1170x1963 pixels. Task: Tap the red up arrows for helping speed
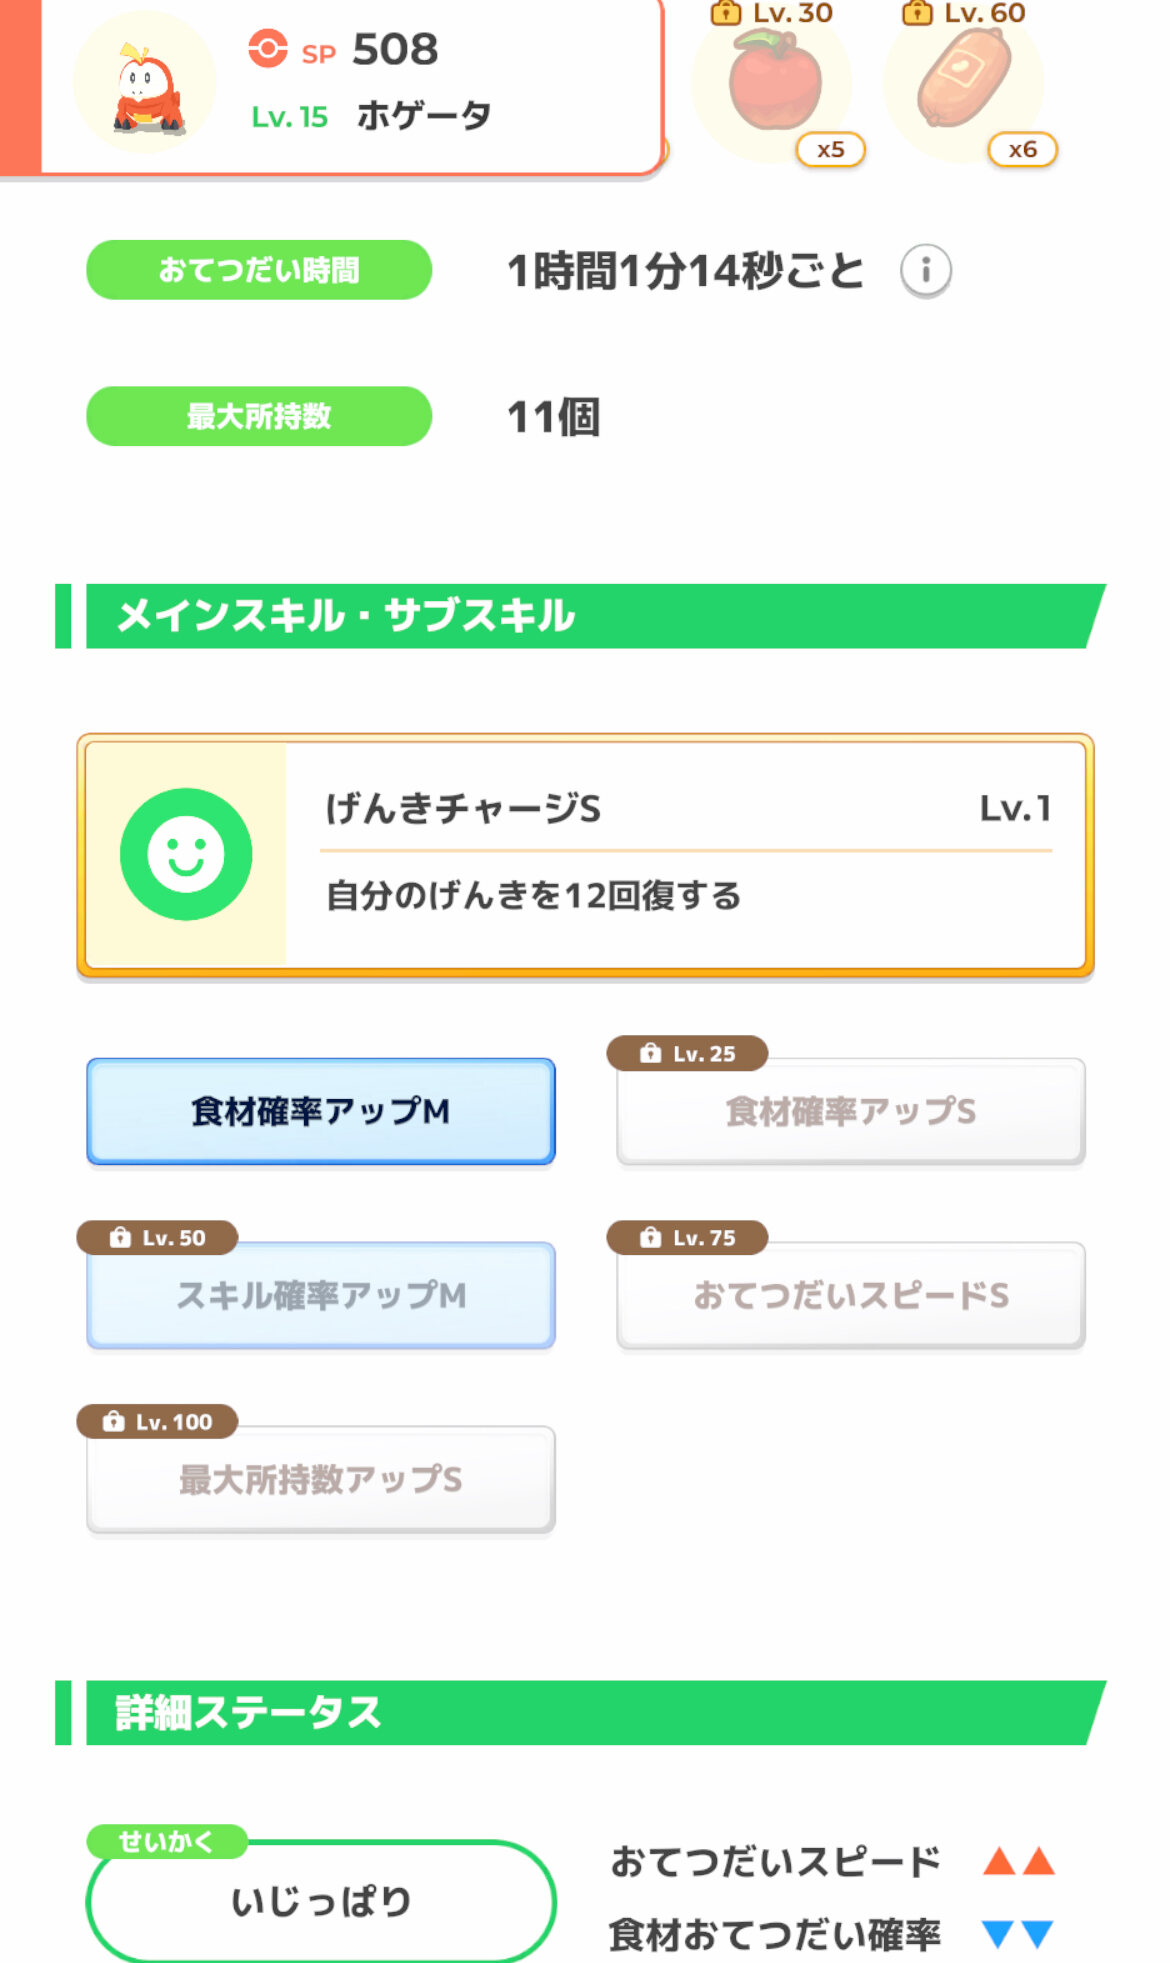pyautogui.click(x=1018, y=1861)
